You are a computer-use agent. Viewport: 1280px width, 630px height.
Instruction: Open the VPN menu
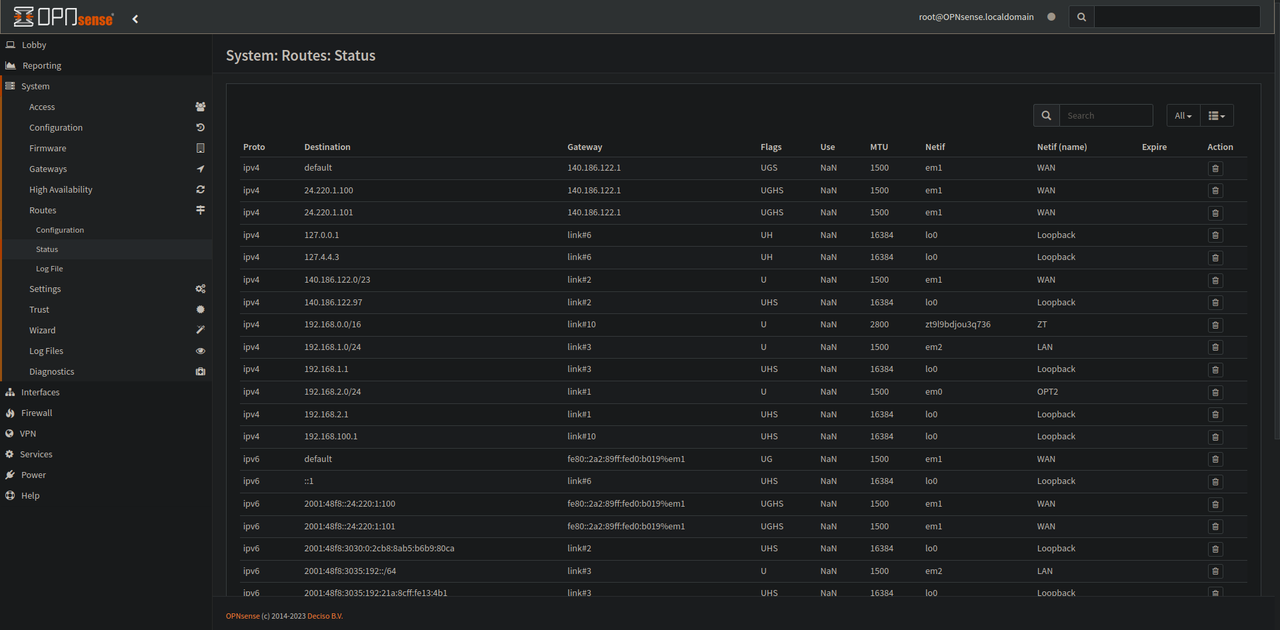[x=106, y=434]
